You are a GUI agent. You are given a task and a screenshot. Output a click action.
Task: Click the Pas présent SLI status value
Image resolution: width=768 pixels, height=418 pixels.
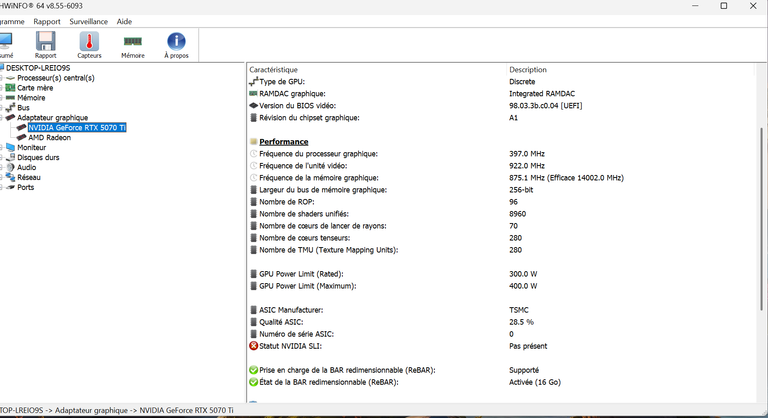pyautogui.click(x=528, y=346)
